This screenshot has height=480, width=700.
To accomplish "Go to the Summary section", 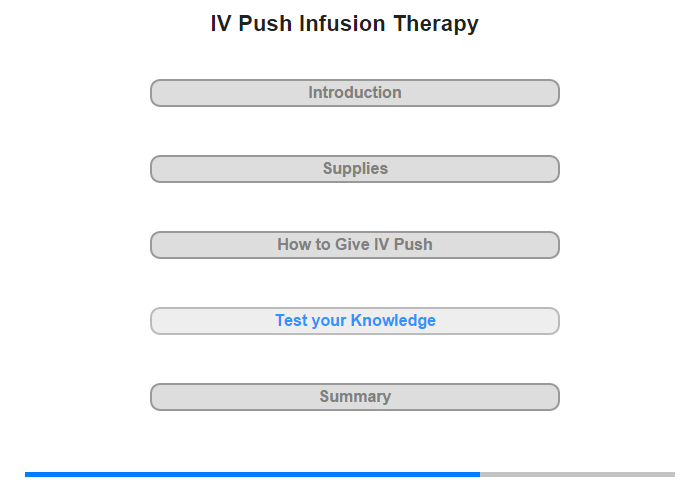I will pyautogui.click(x=354, y=397).
